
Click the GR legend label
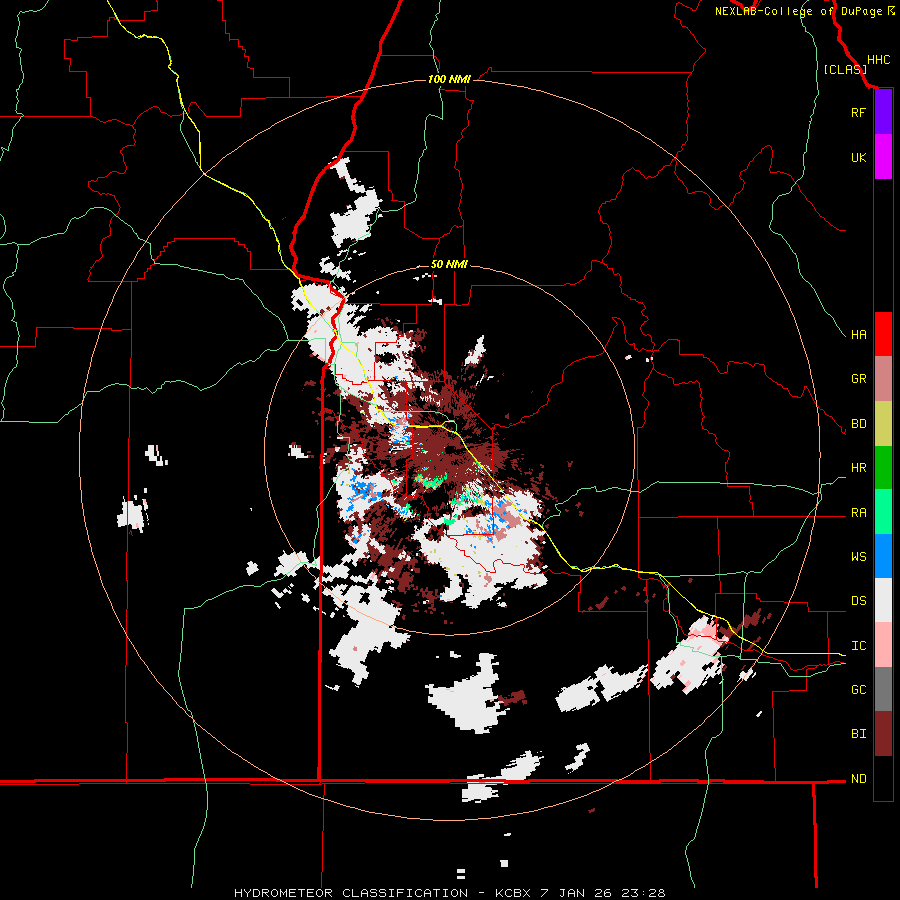pos(858,379)
